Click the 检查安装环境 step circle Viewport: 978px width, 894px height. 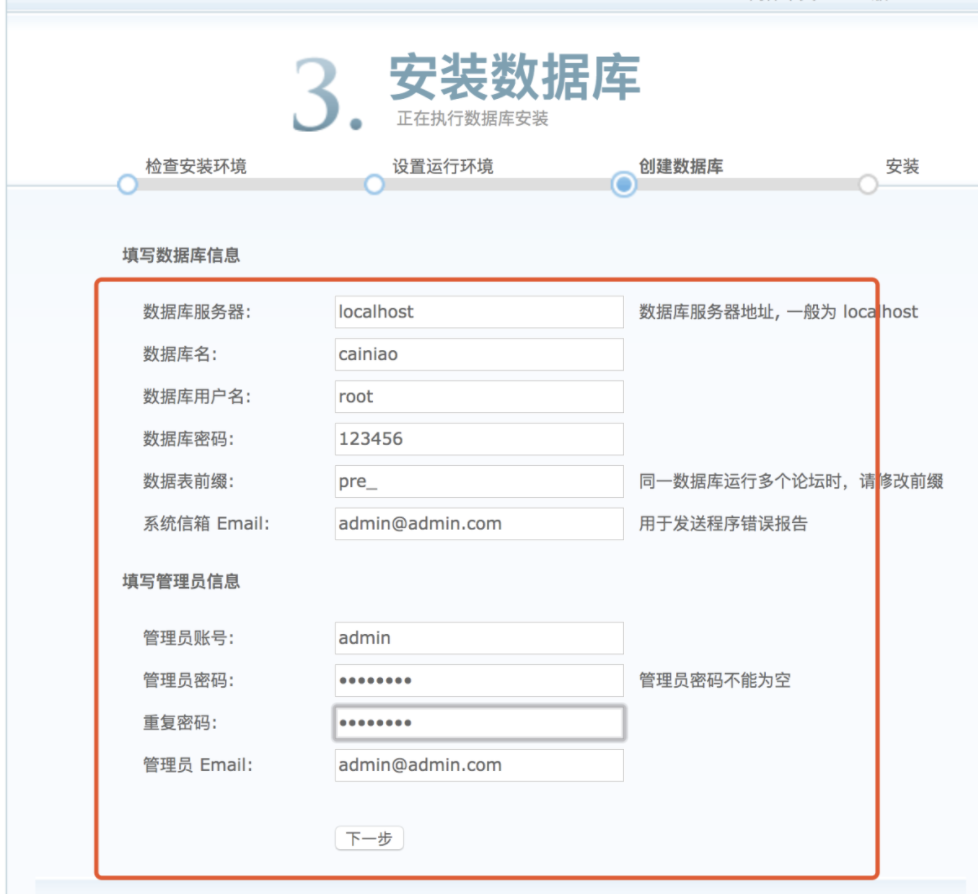pyautogui.click(x=127, y=185)
